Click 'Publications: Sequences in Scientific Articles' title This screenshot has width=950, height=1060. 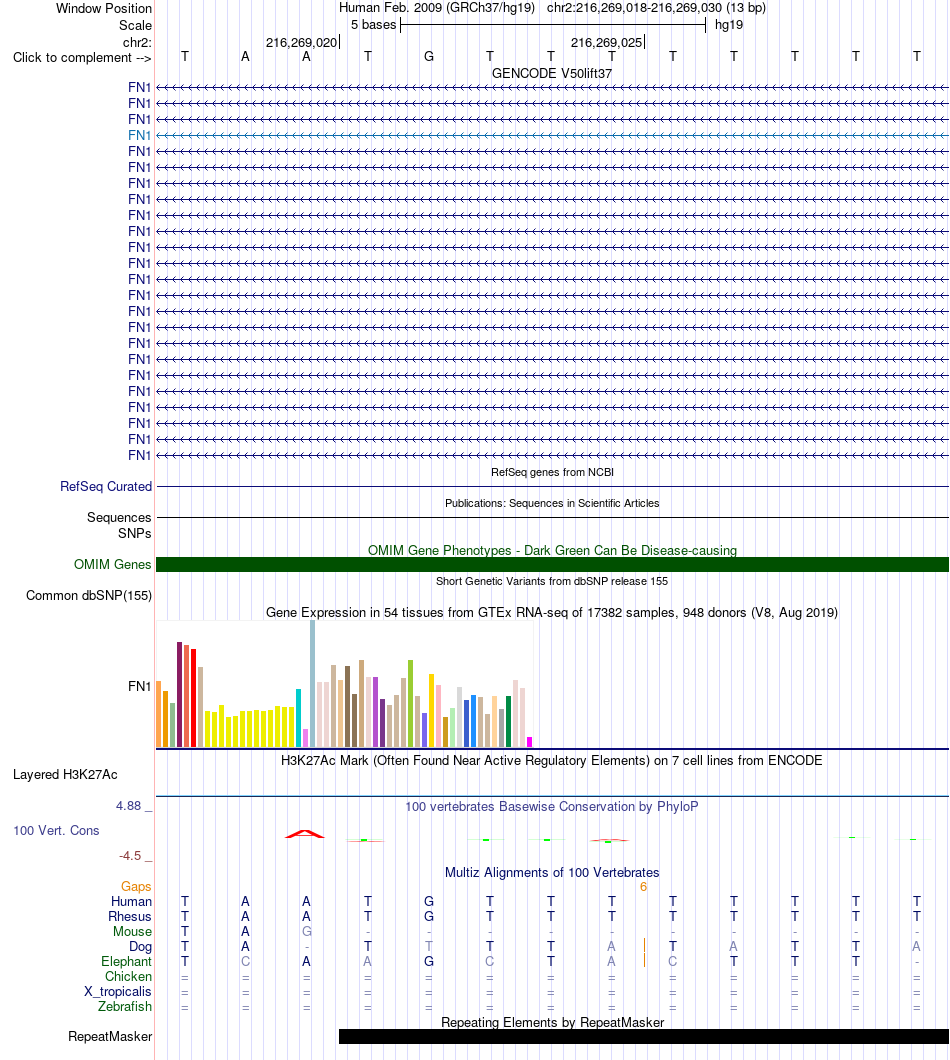point(552,503)
